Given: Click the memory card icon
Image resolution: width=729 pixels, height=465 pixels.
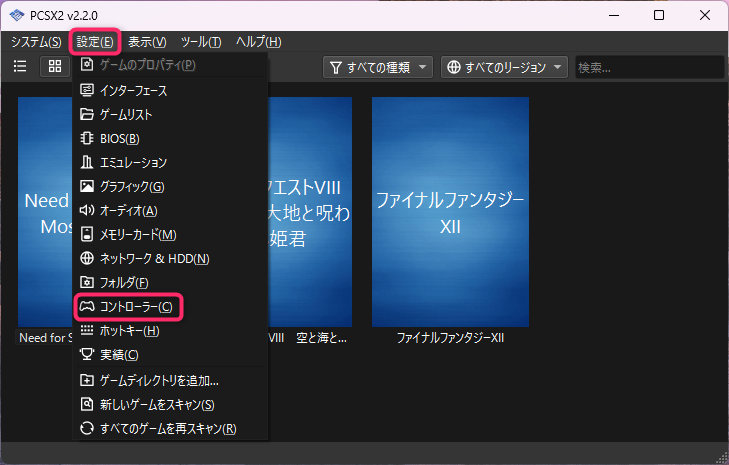Looking at the screenshot, I should pos(86,234).
